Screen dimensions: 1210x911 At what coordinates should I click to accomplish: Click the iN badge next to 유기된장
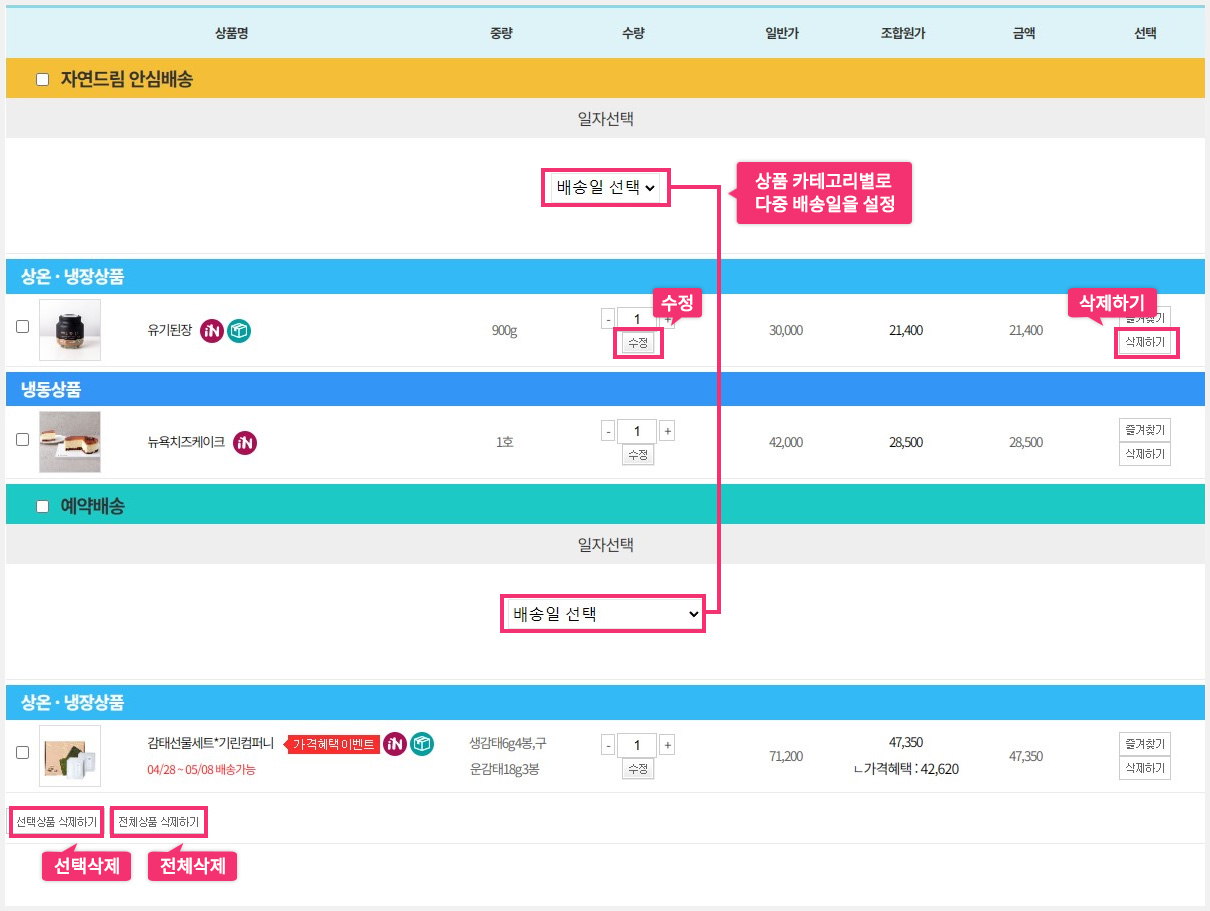(x=211, y=330)
